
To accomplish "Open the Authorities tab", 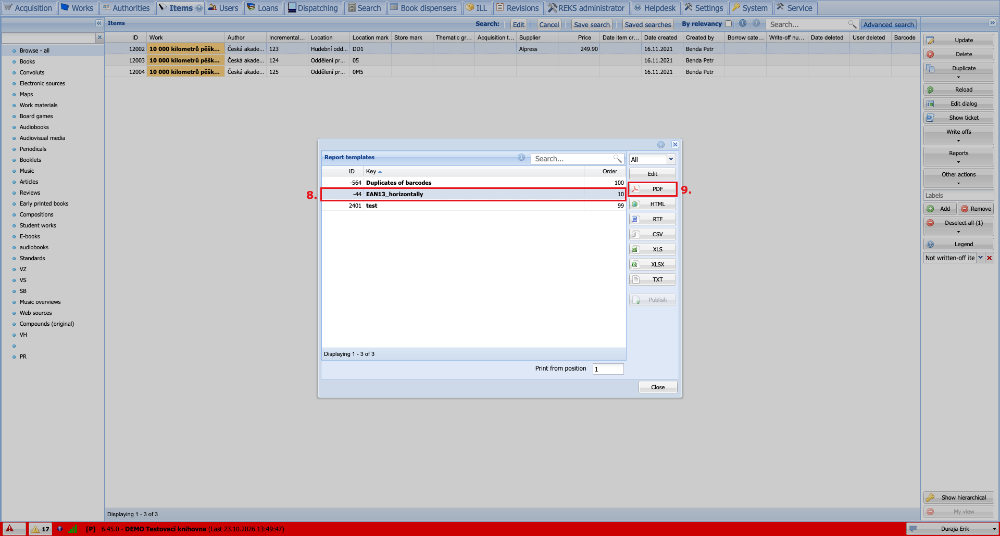I will coord(126,8).
